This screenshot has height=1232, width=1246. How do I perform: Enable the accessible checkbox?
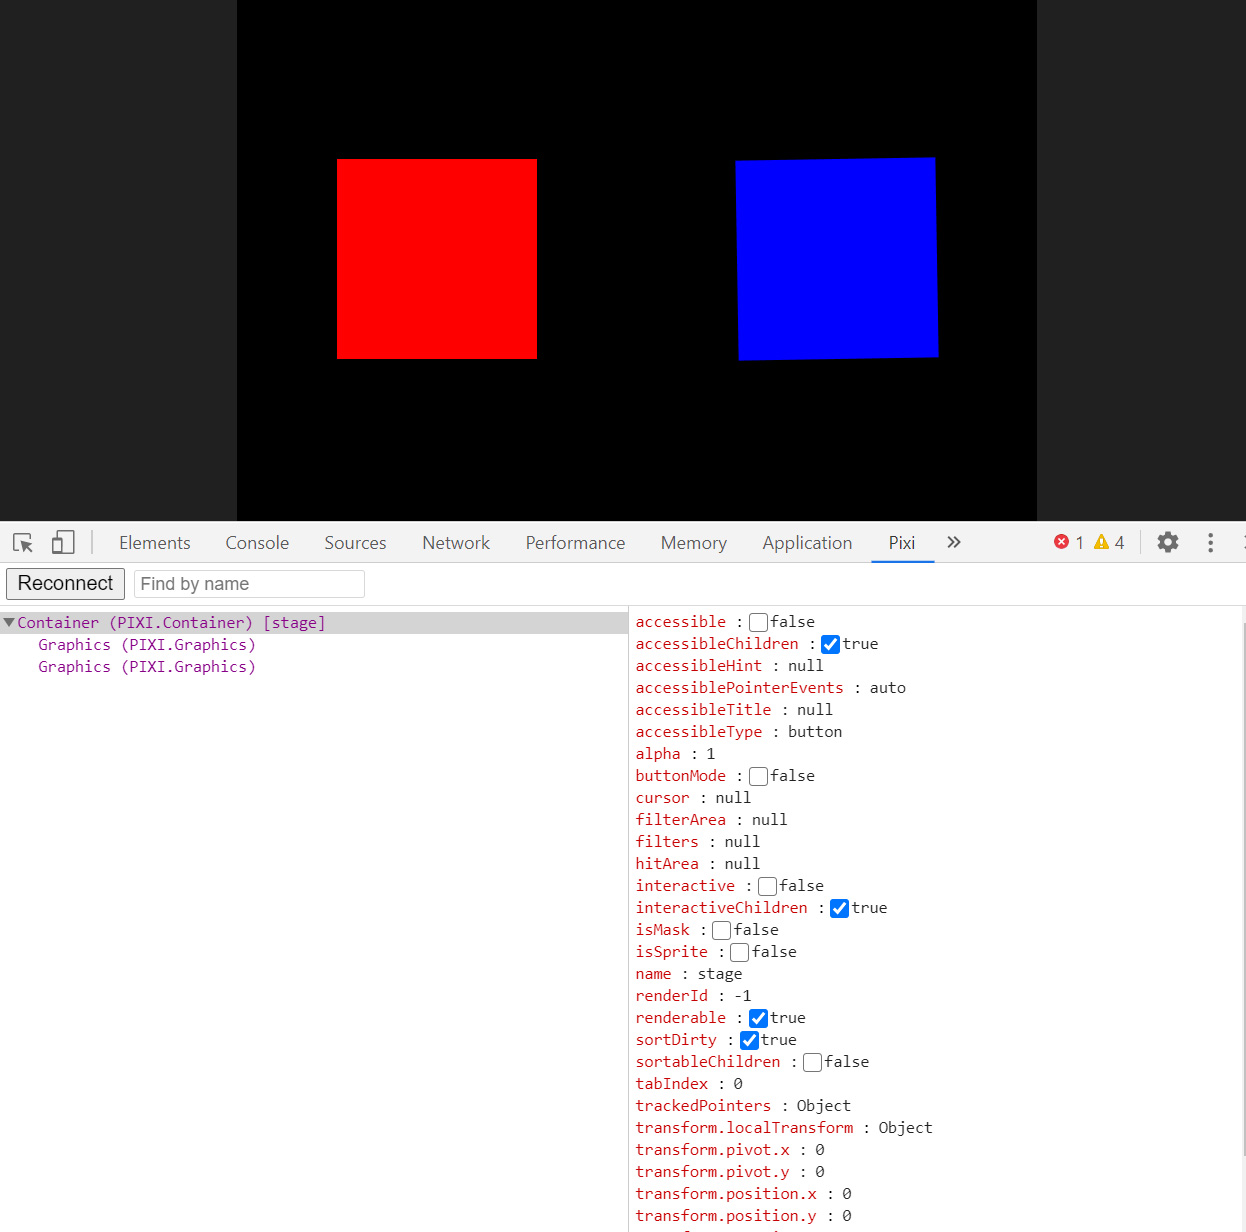tap(758, 623)
